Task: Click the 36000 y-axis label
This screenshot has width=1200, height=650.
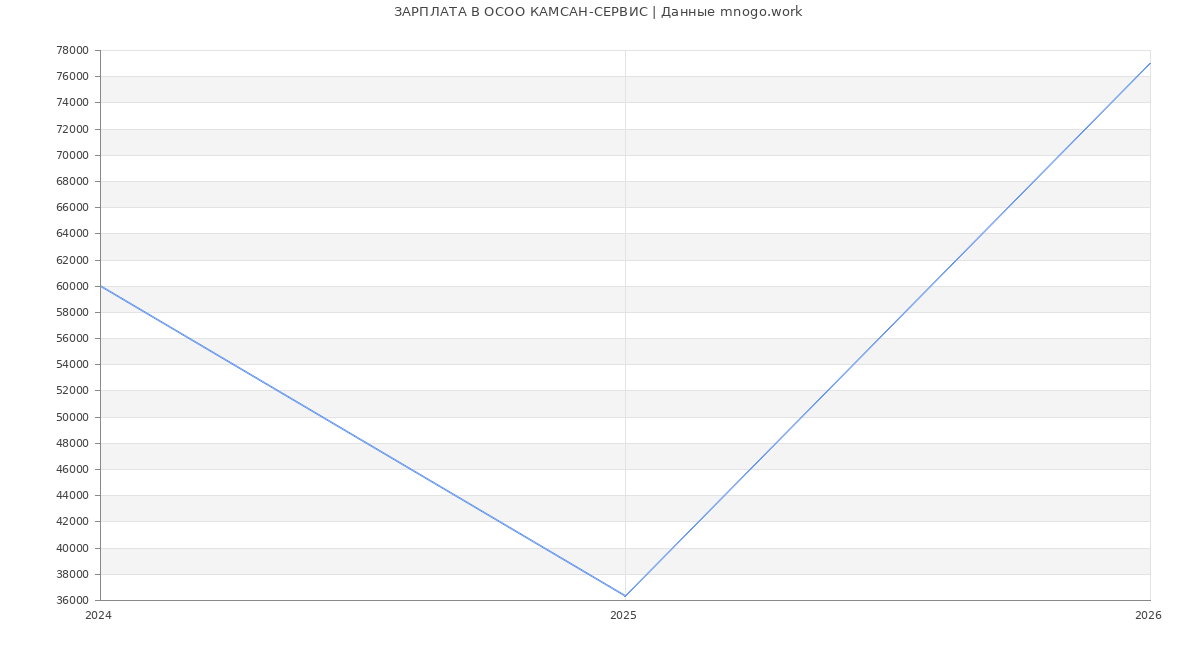Action: tap(72, 600)
